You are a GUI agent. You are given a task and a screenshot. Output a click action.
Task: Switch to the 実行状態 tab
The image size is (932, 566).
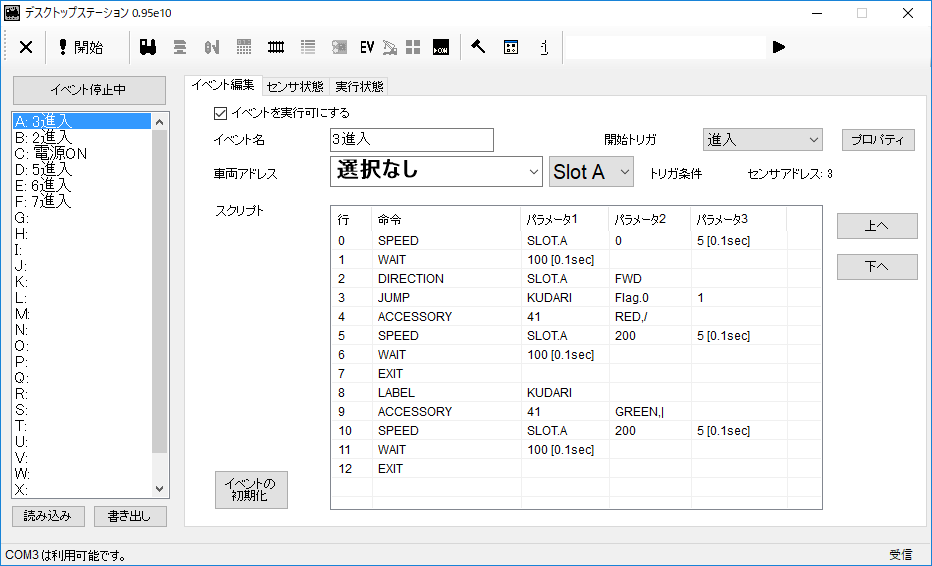359,87
